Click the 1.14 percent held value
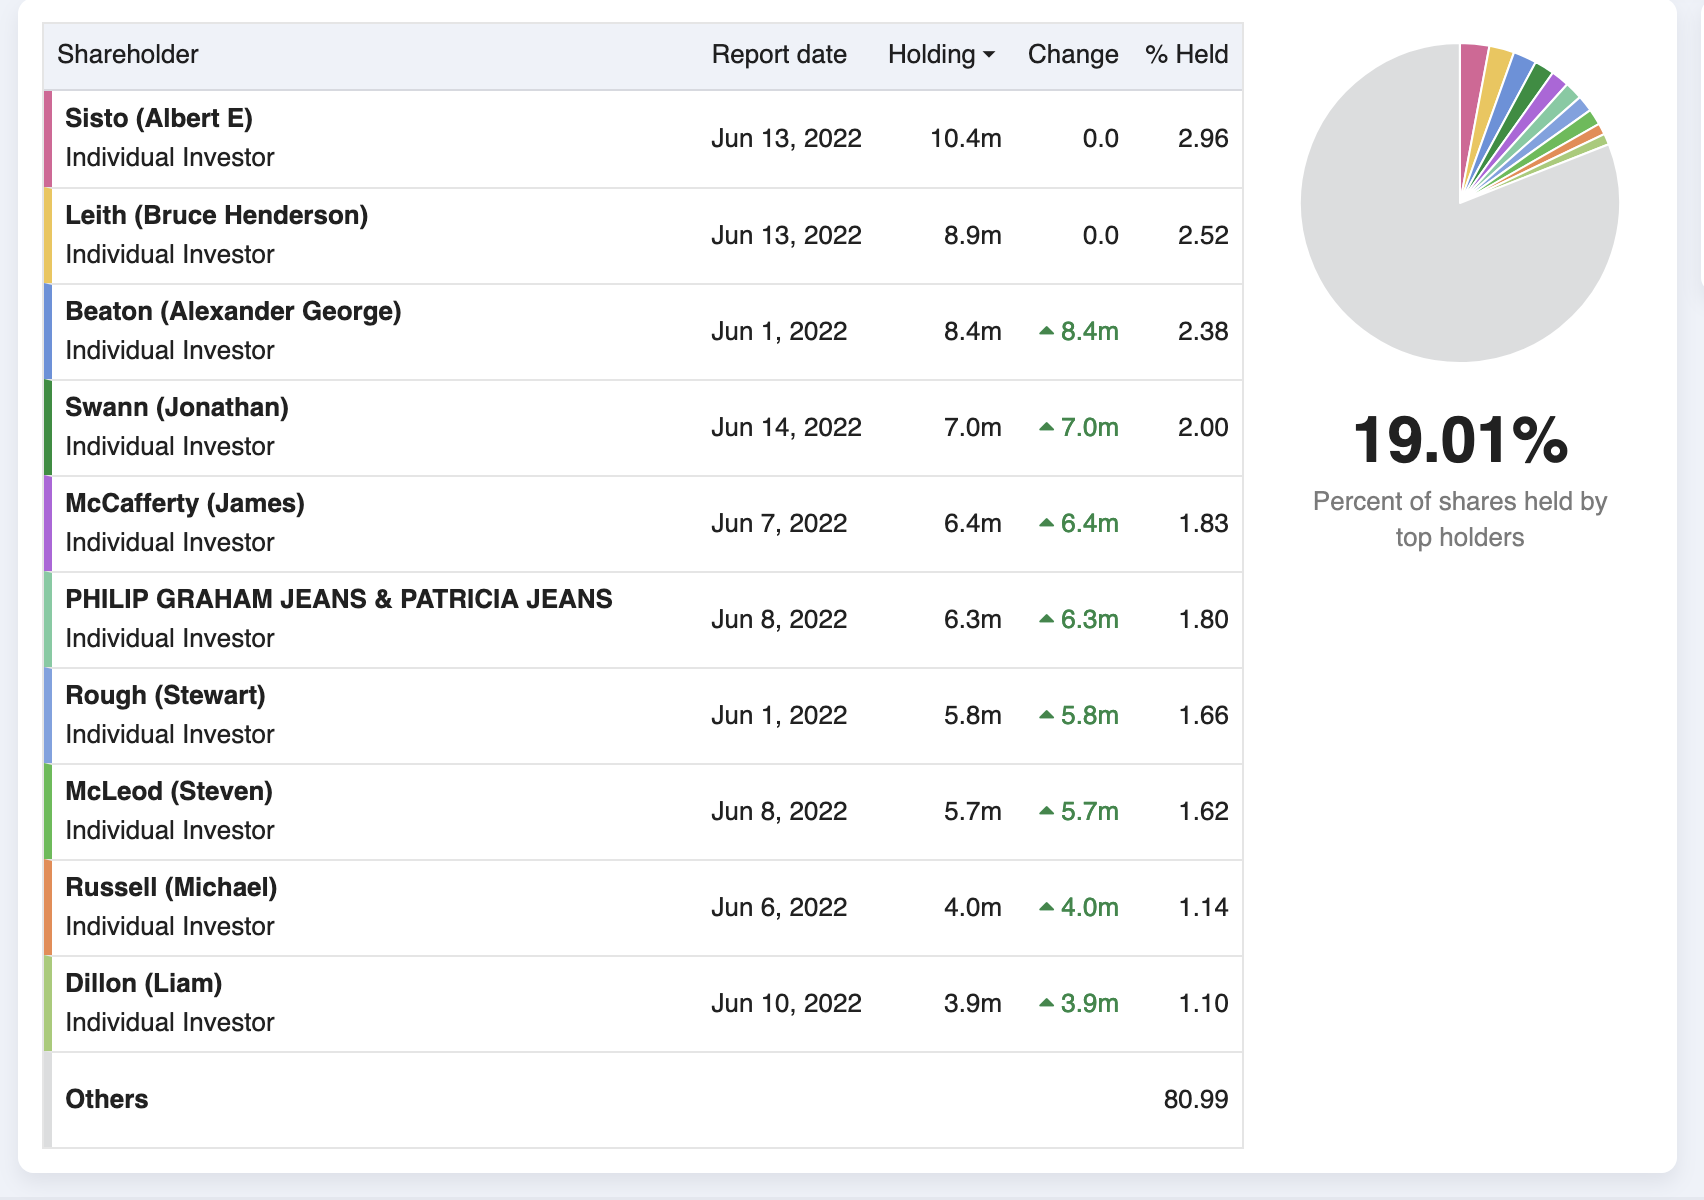 coord(1203,907)
